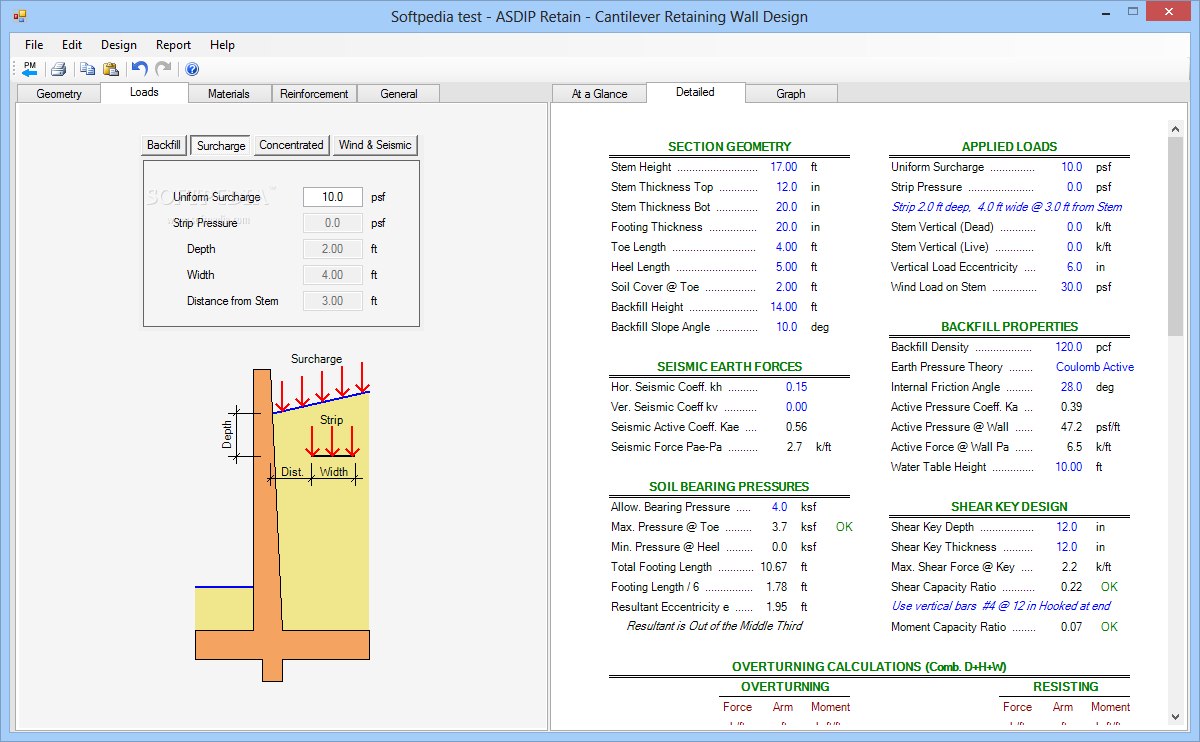Click the Water Table Height value 10.00
1200x742 pixels.
[x=1069, y=467]
